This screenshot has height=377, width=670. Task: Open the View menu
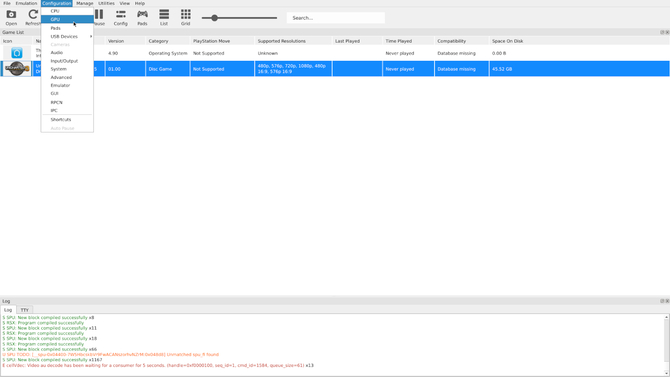pos(124,3)
